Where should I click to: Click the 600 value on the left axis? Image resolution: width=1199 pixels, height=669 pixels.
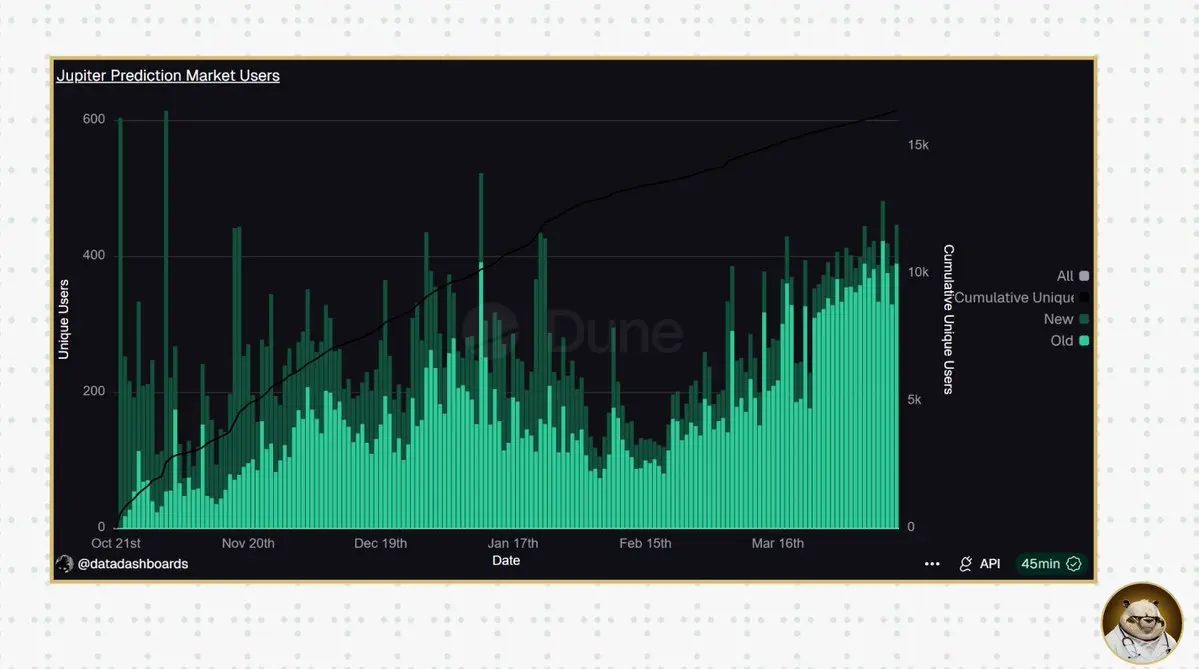pos(94,119)
